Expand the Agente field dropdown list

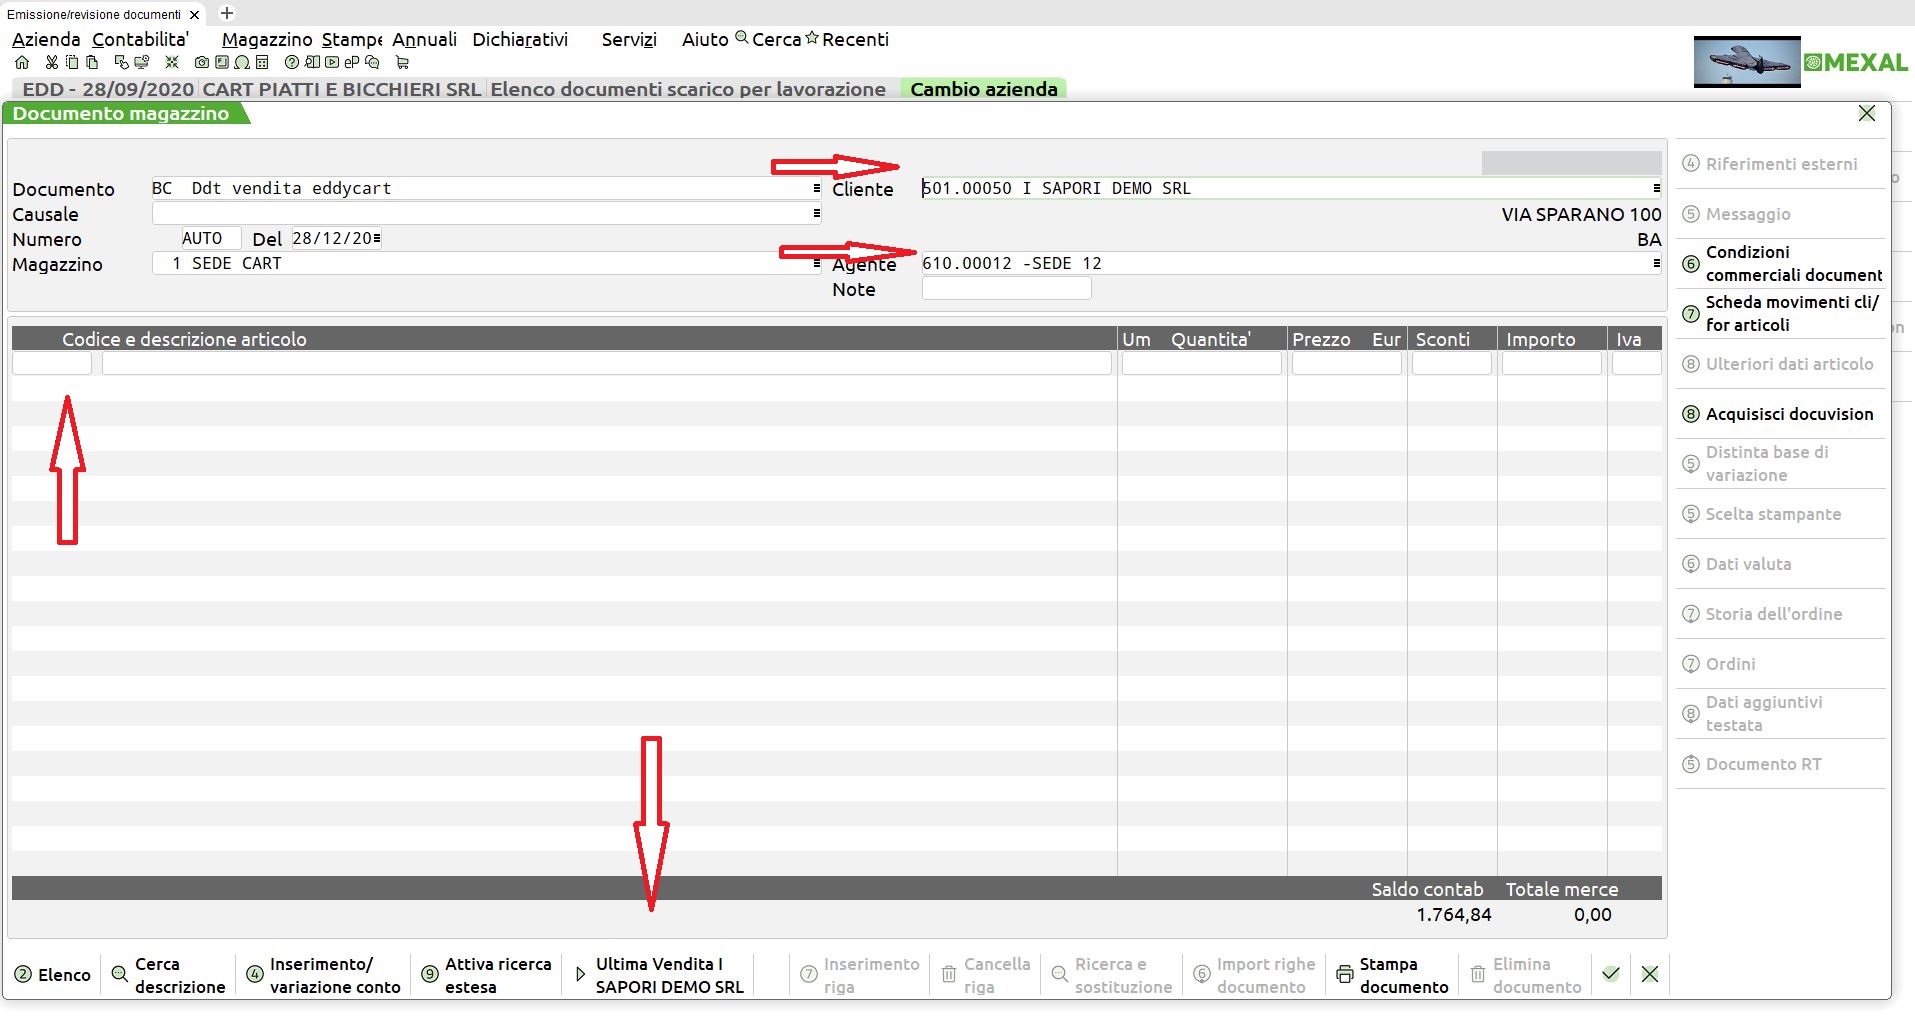click(x=1656, y=263)
